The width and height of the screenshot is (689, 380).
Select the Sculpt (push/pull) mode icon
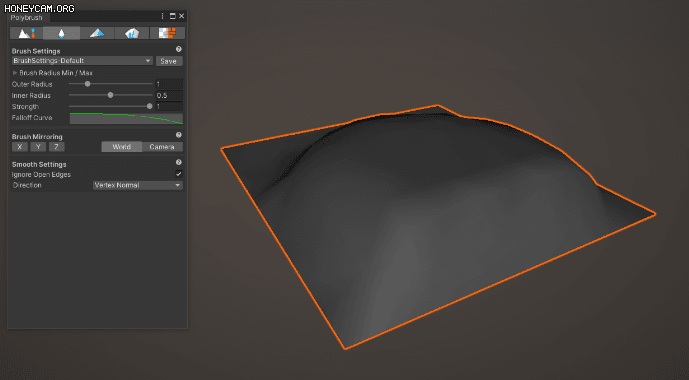26,33
